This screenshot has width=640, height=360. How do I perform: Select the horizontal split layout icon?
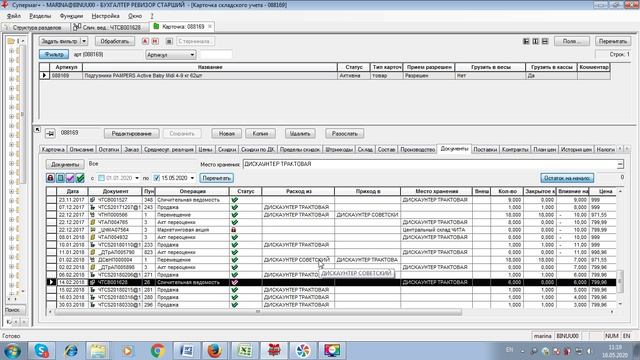coord(545,41)
